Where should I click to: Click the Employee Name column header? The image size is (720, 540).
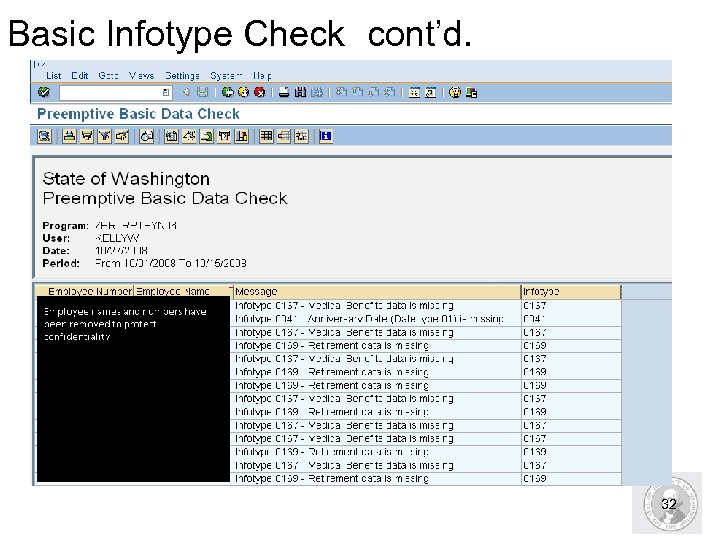tap(184, 292)
